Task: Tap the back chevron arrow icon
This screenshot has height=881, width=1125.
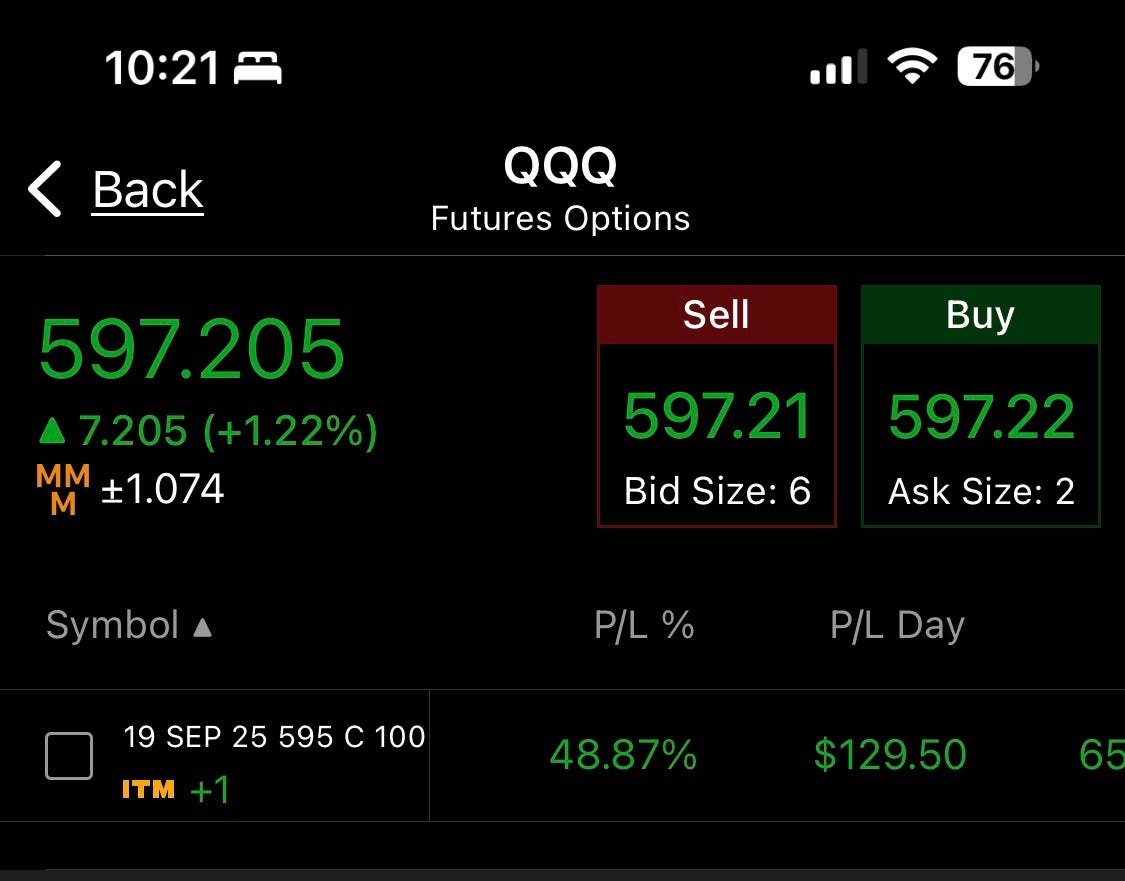Action: pos(44,189)
